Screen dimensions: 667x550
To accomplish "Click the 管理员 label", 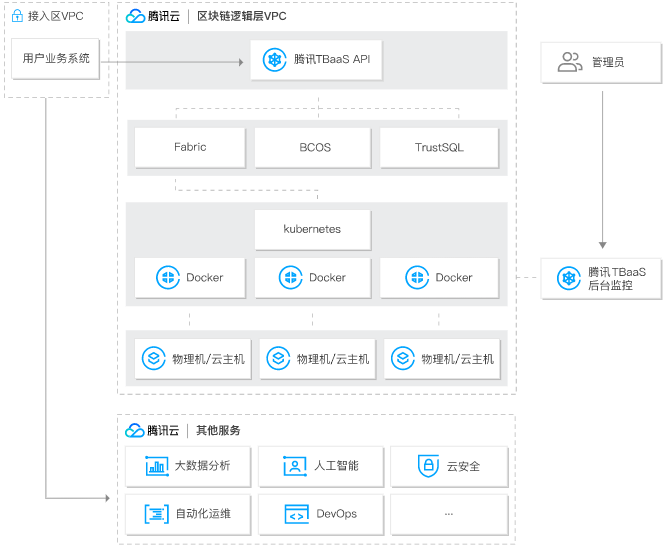I will (x=608, y=63).
